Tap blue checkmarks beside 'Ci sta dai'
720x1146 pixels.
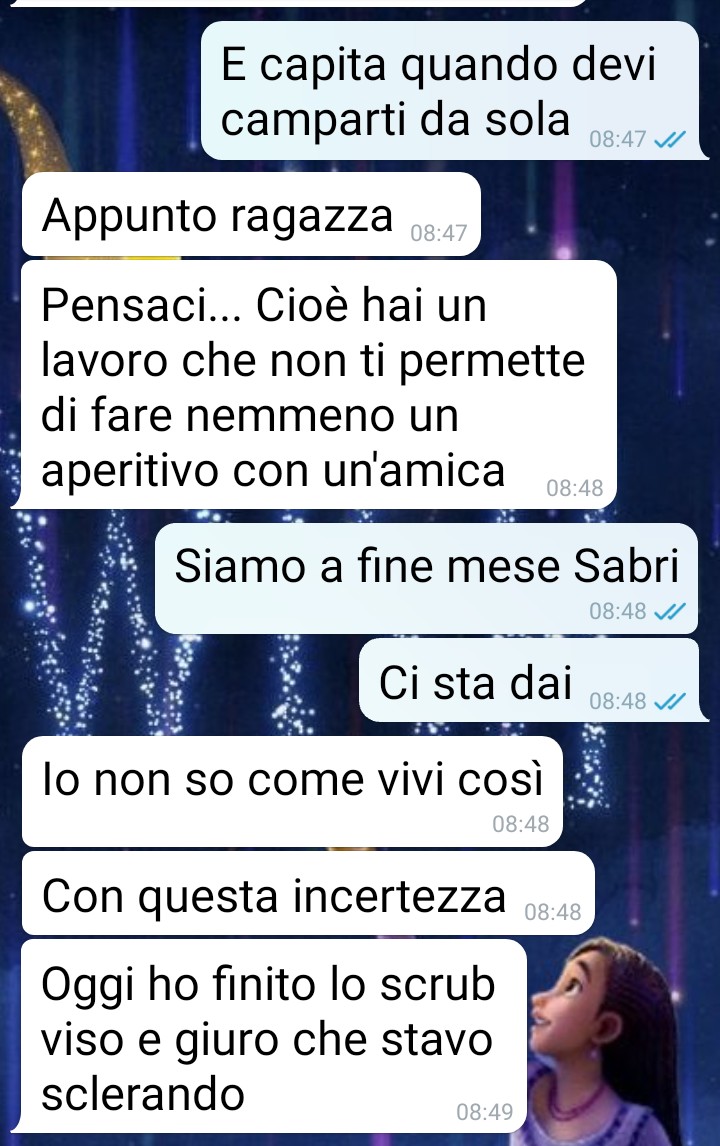[670, 701]
